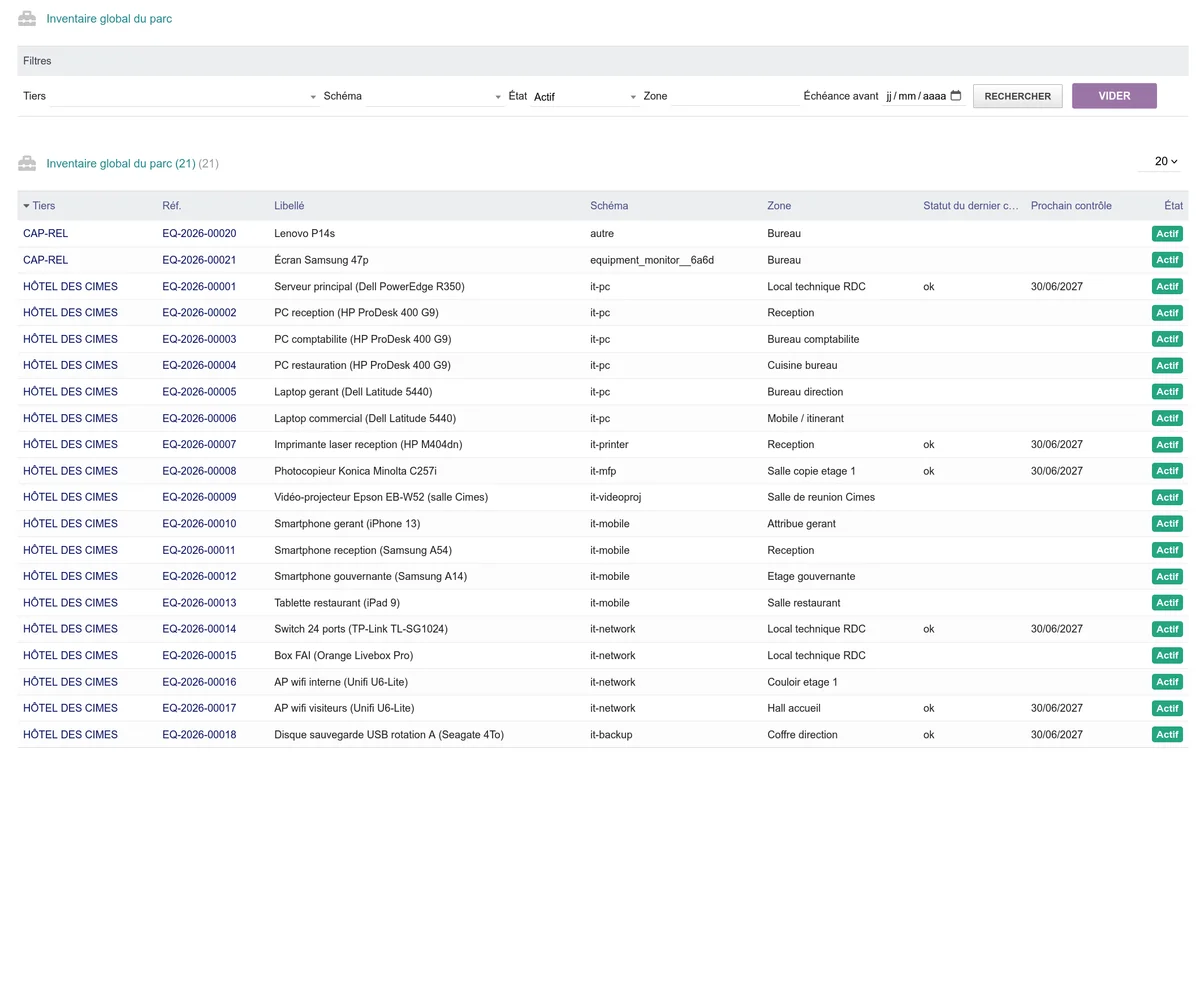
Task: Expand the Schéma filter dropdown
Action: pyautogui.click(x=435, y=97)
